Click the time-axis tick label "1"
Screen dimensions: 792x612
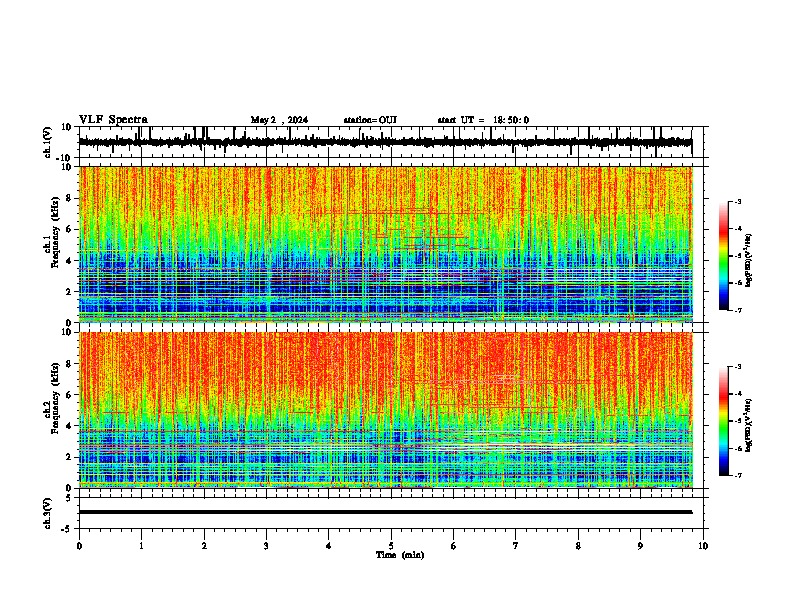pos(141,546)
